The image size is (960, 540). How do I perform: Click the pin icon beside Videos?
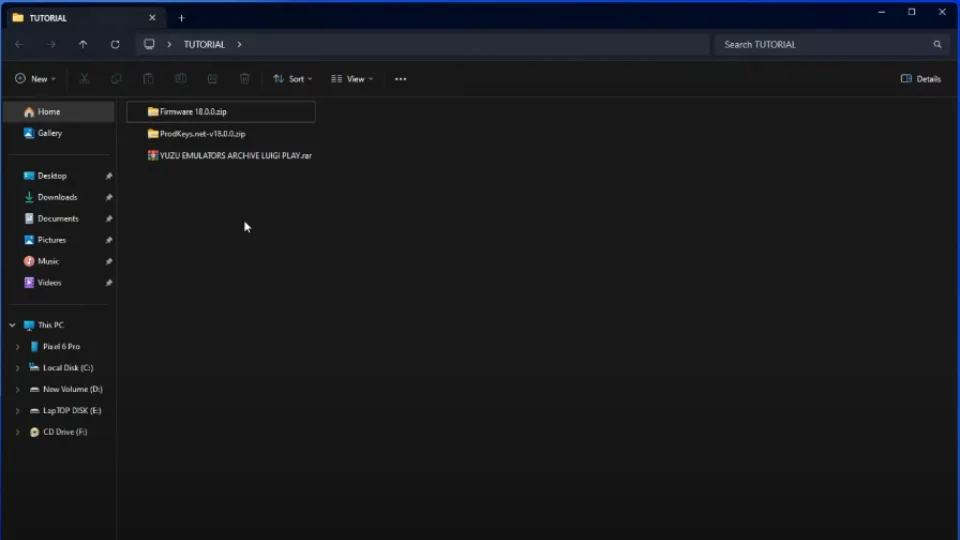coord(108,283)
